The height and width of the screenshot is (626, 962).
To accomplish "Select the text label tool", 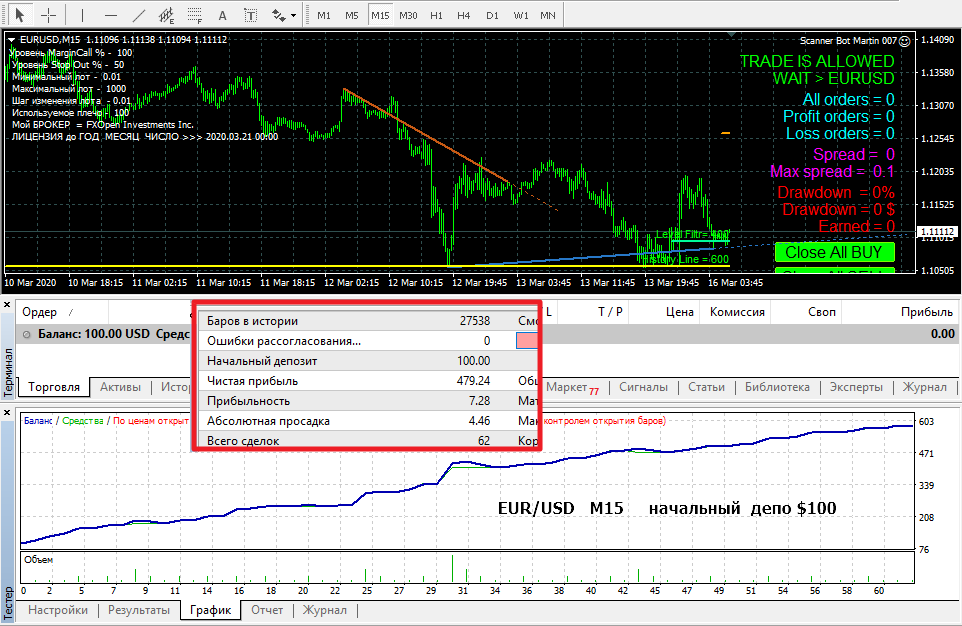I will point(222,15).
